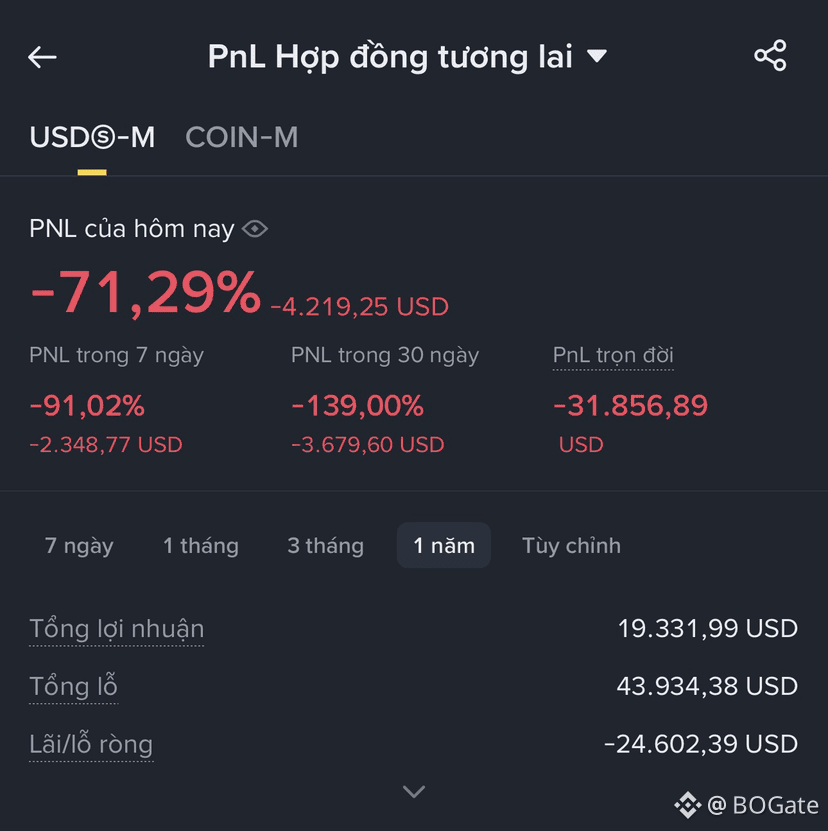828x831 pixels.
Task: Tap the PnL trọn đời label
Action: point(613,355)
